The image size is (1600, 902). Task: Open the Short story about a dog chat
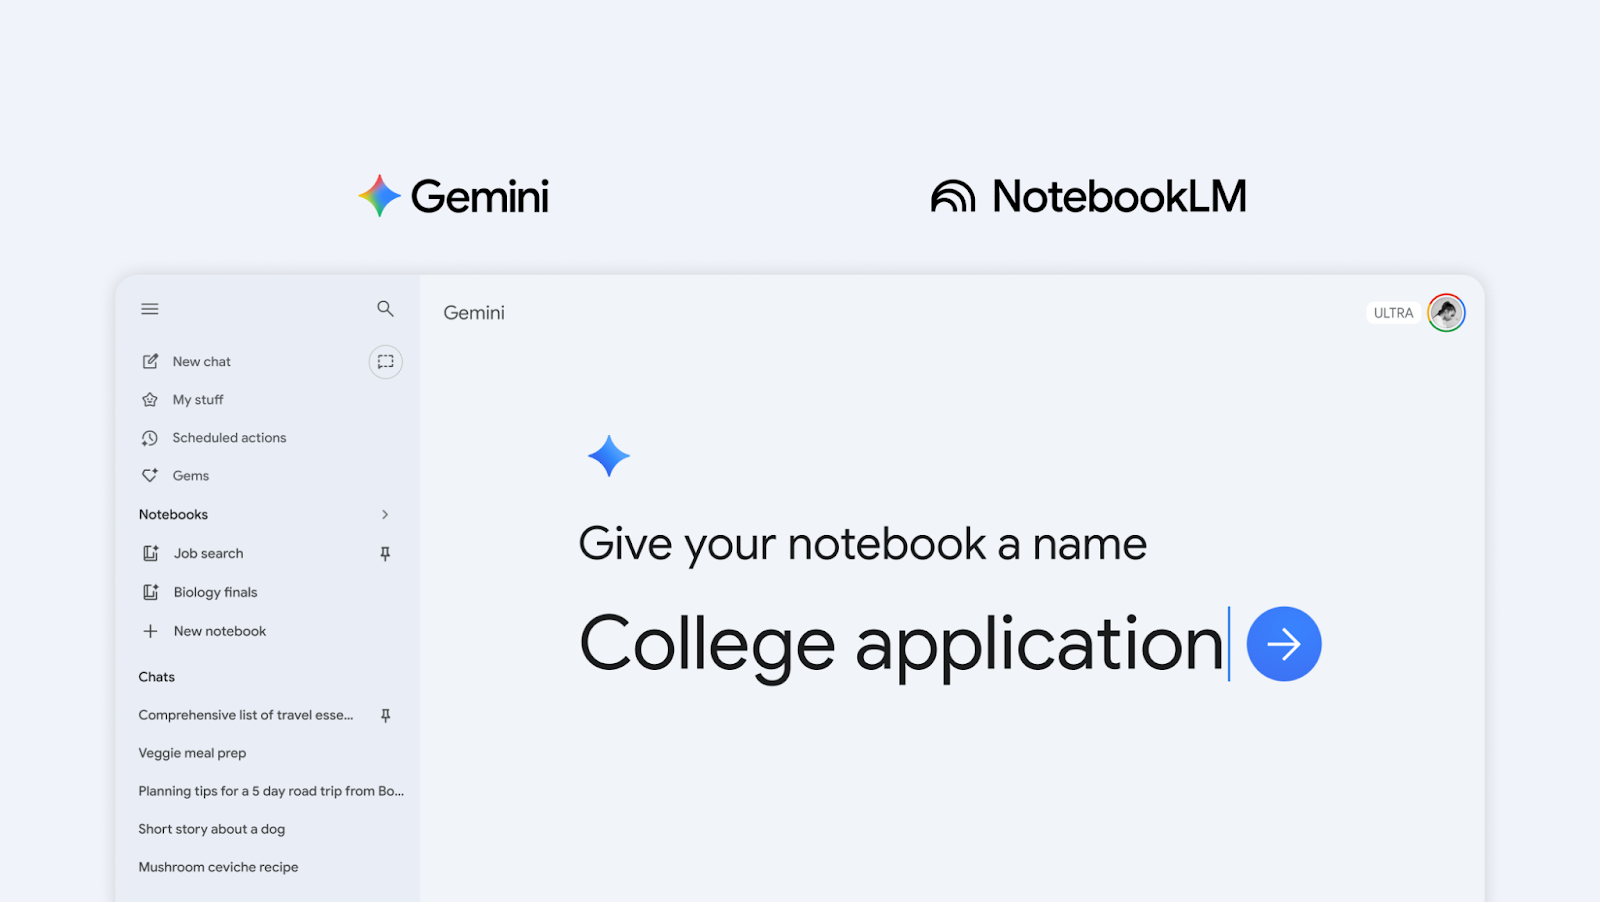coord(211,828)
